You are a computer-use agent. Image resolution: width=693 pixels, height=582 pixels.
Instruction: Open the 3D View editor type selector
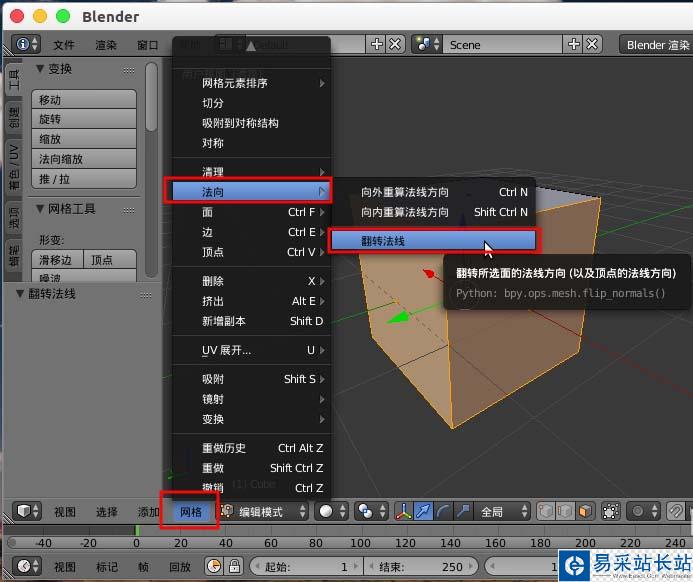(x=27, y=511)
